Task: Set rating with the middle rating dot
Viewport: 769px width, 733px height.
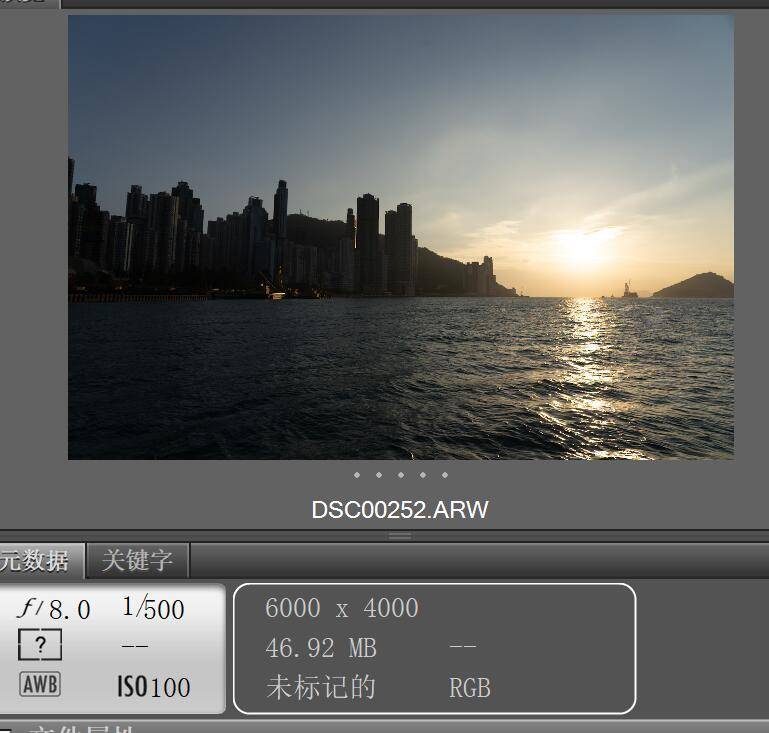Action: 400,475
